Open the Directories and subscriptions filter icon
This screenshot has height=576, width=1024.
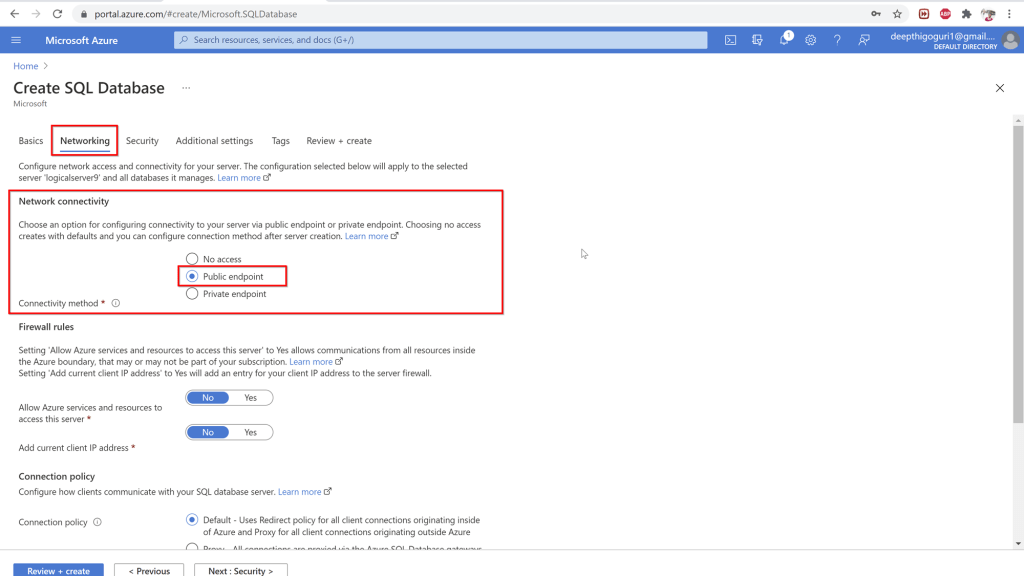pyautogui.click(x=757, y=40)
